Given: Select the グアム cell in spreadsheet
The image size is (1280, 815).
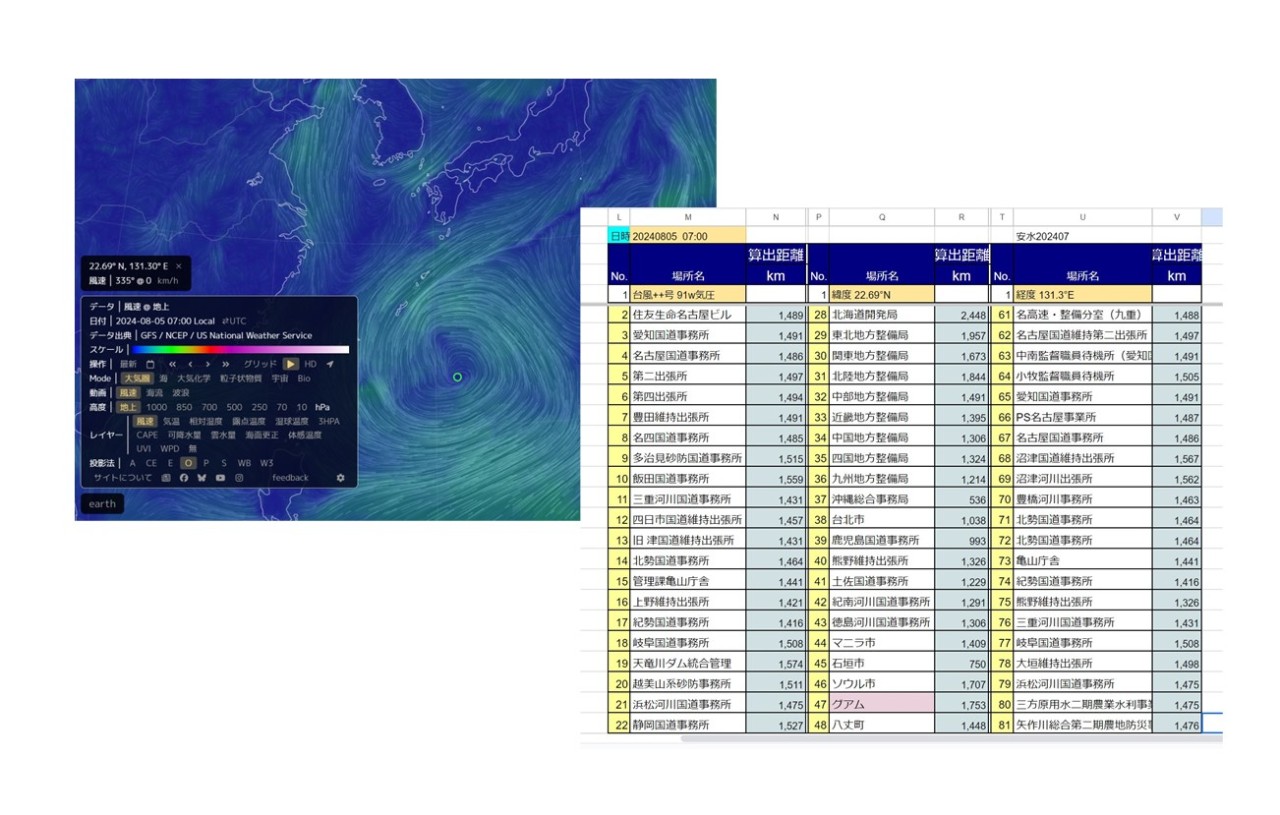Looking at the screenshot, I should (x=881, y=704).
